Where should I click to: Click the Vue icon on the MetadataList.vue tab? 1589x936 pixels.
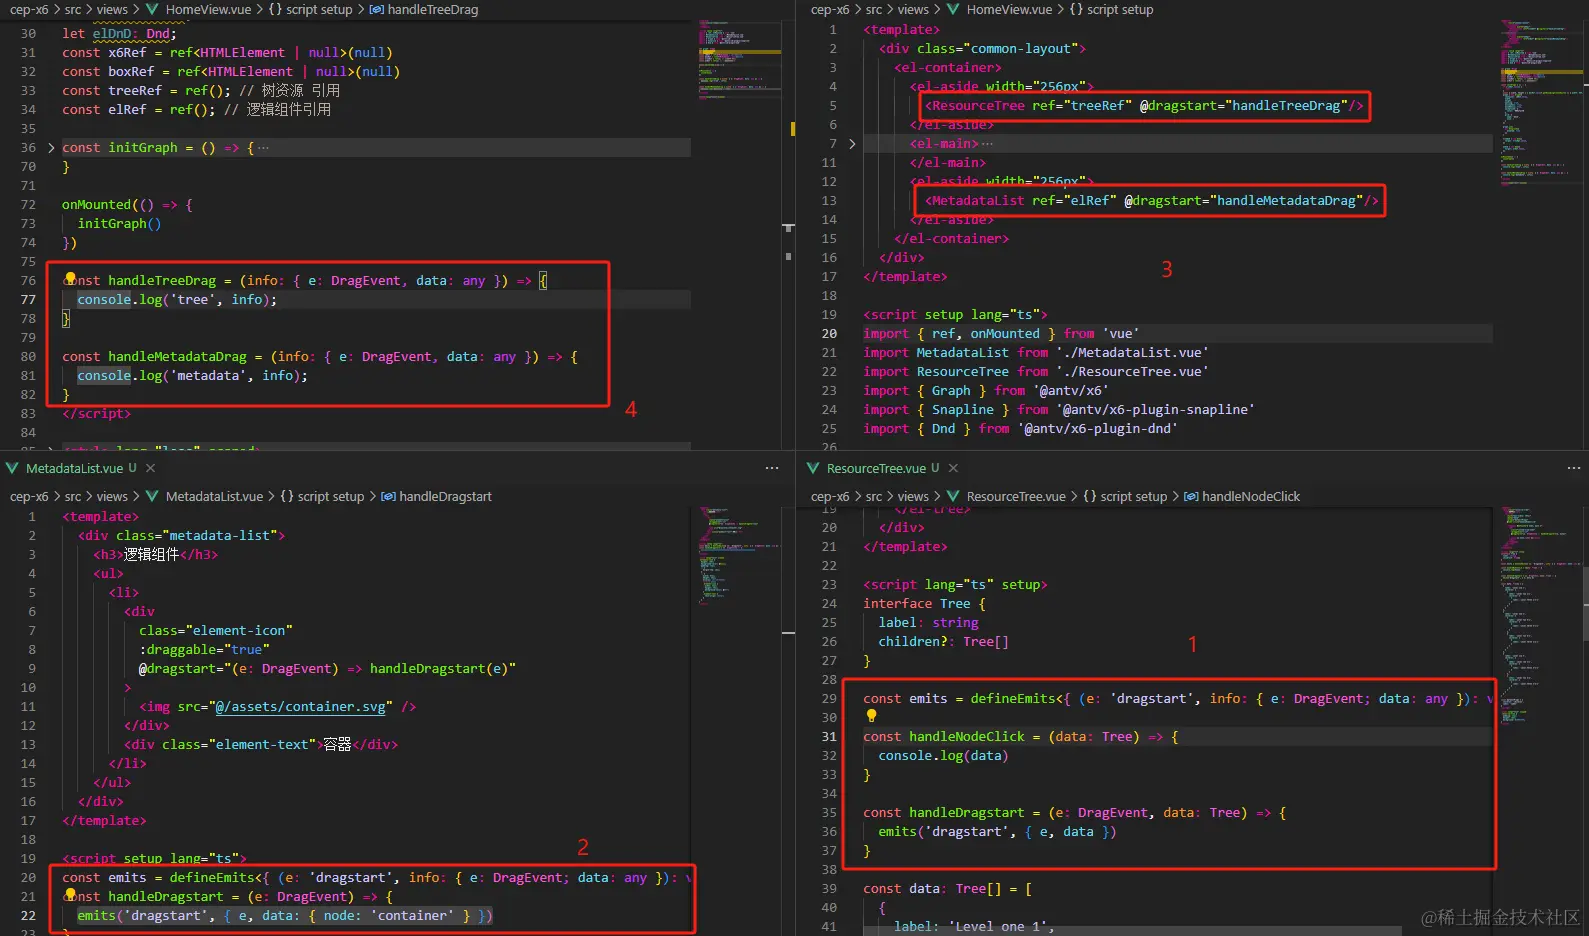pyautogui.click(x=13, y=468)
